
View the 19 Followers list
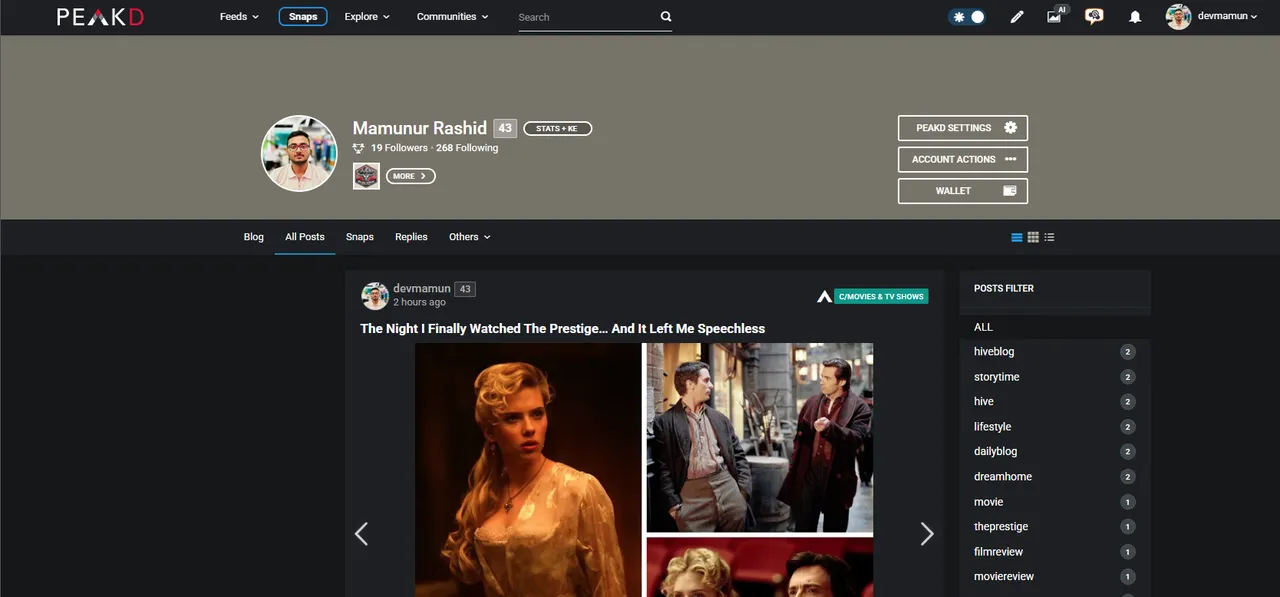click(399, 148)
